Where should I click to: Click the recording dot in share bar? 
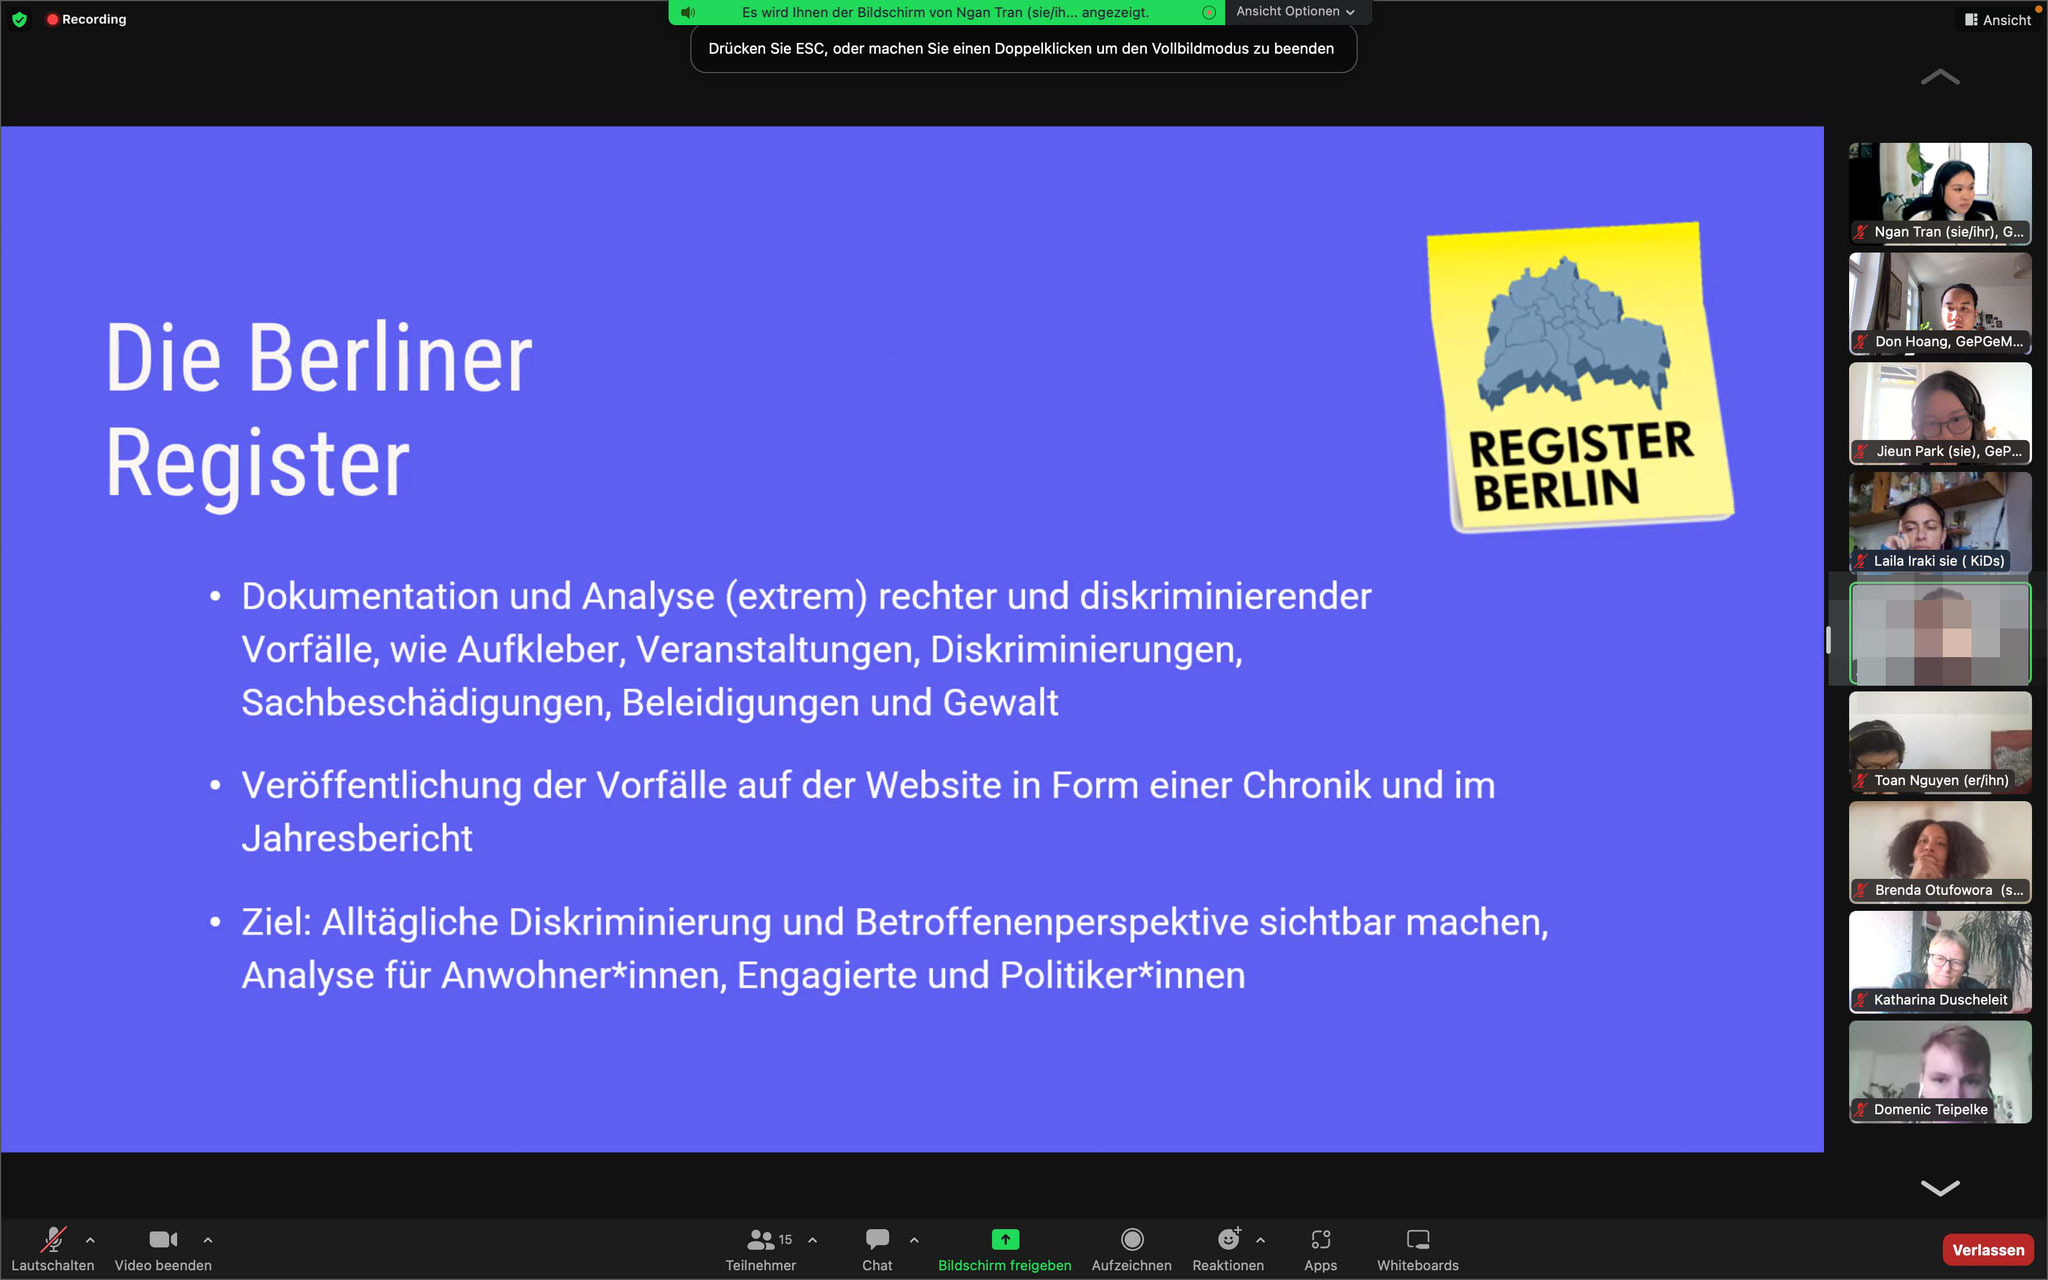(1209, 12)
